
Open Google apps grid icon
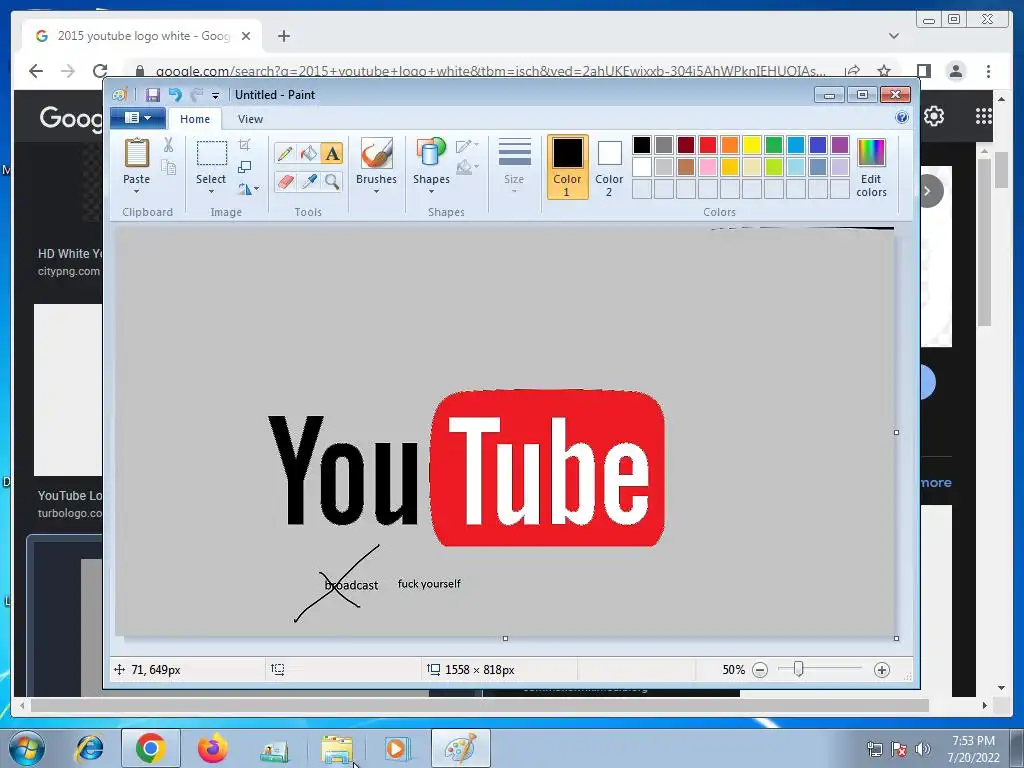984,116
